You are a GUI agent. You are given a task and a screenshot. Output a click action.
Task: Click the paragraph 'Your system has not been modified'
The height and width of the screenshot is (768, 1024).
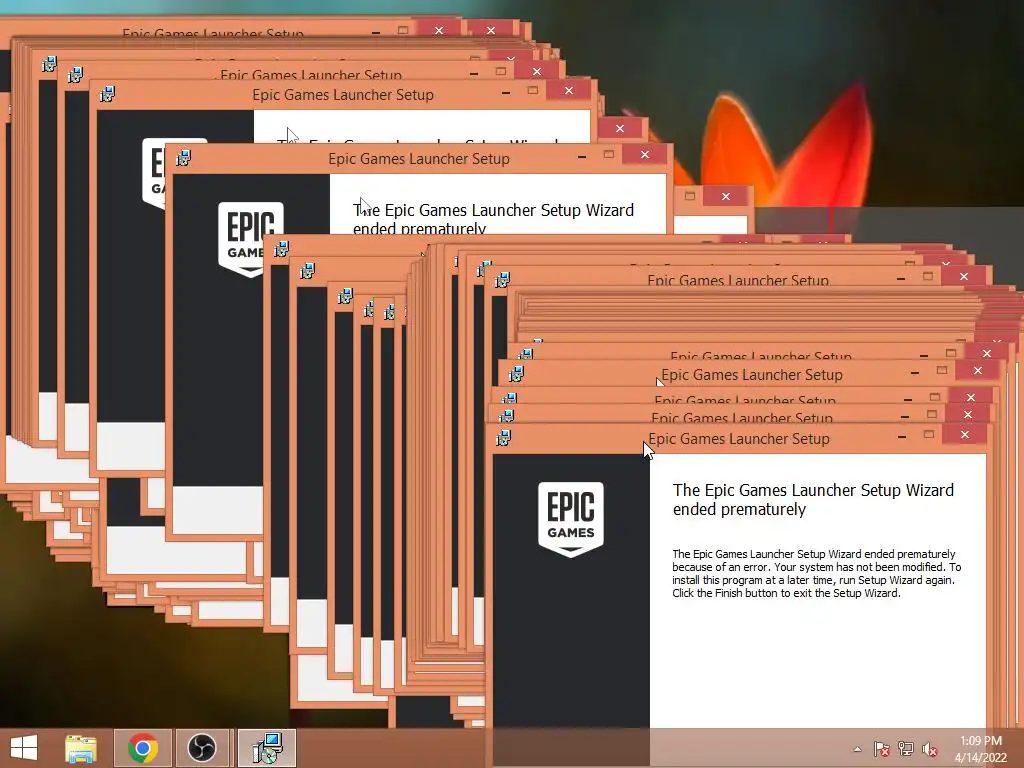(x=816, y=573)
